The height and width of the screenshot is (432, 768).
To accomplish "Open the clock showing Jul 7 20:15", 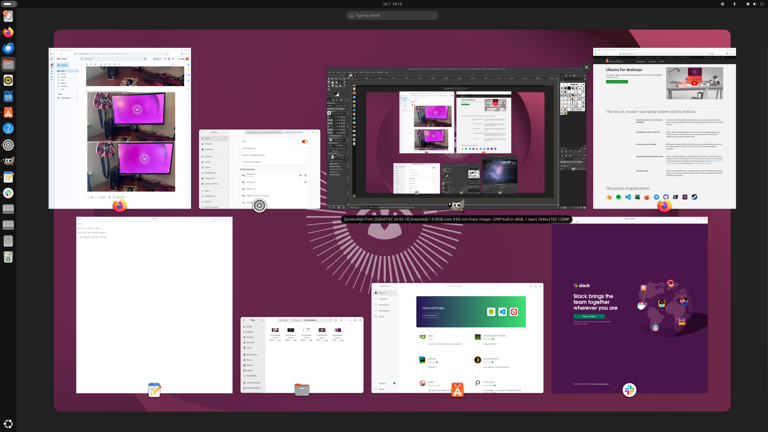I will click(x=392, y=4).
